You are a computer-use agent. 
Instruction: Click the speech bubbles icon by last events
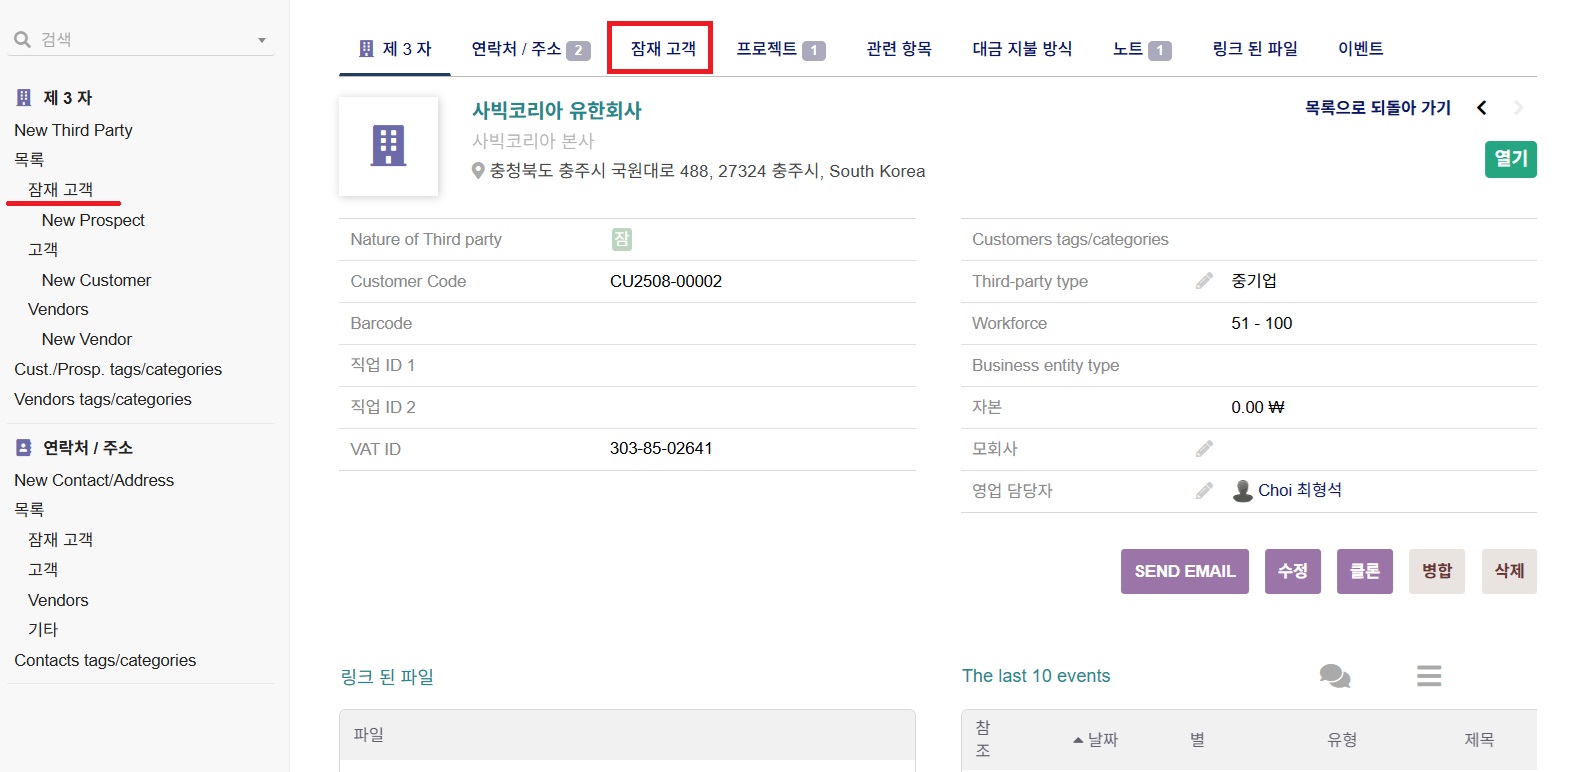(x=1334, y=677)
